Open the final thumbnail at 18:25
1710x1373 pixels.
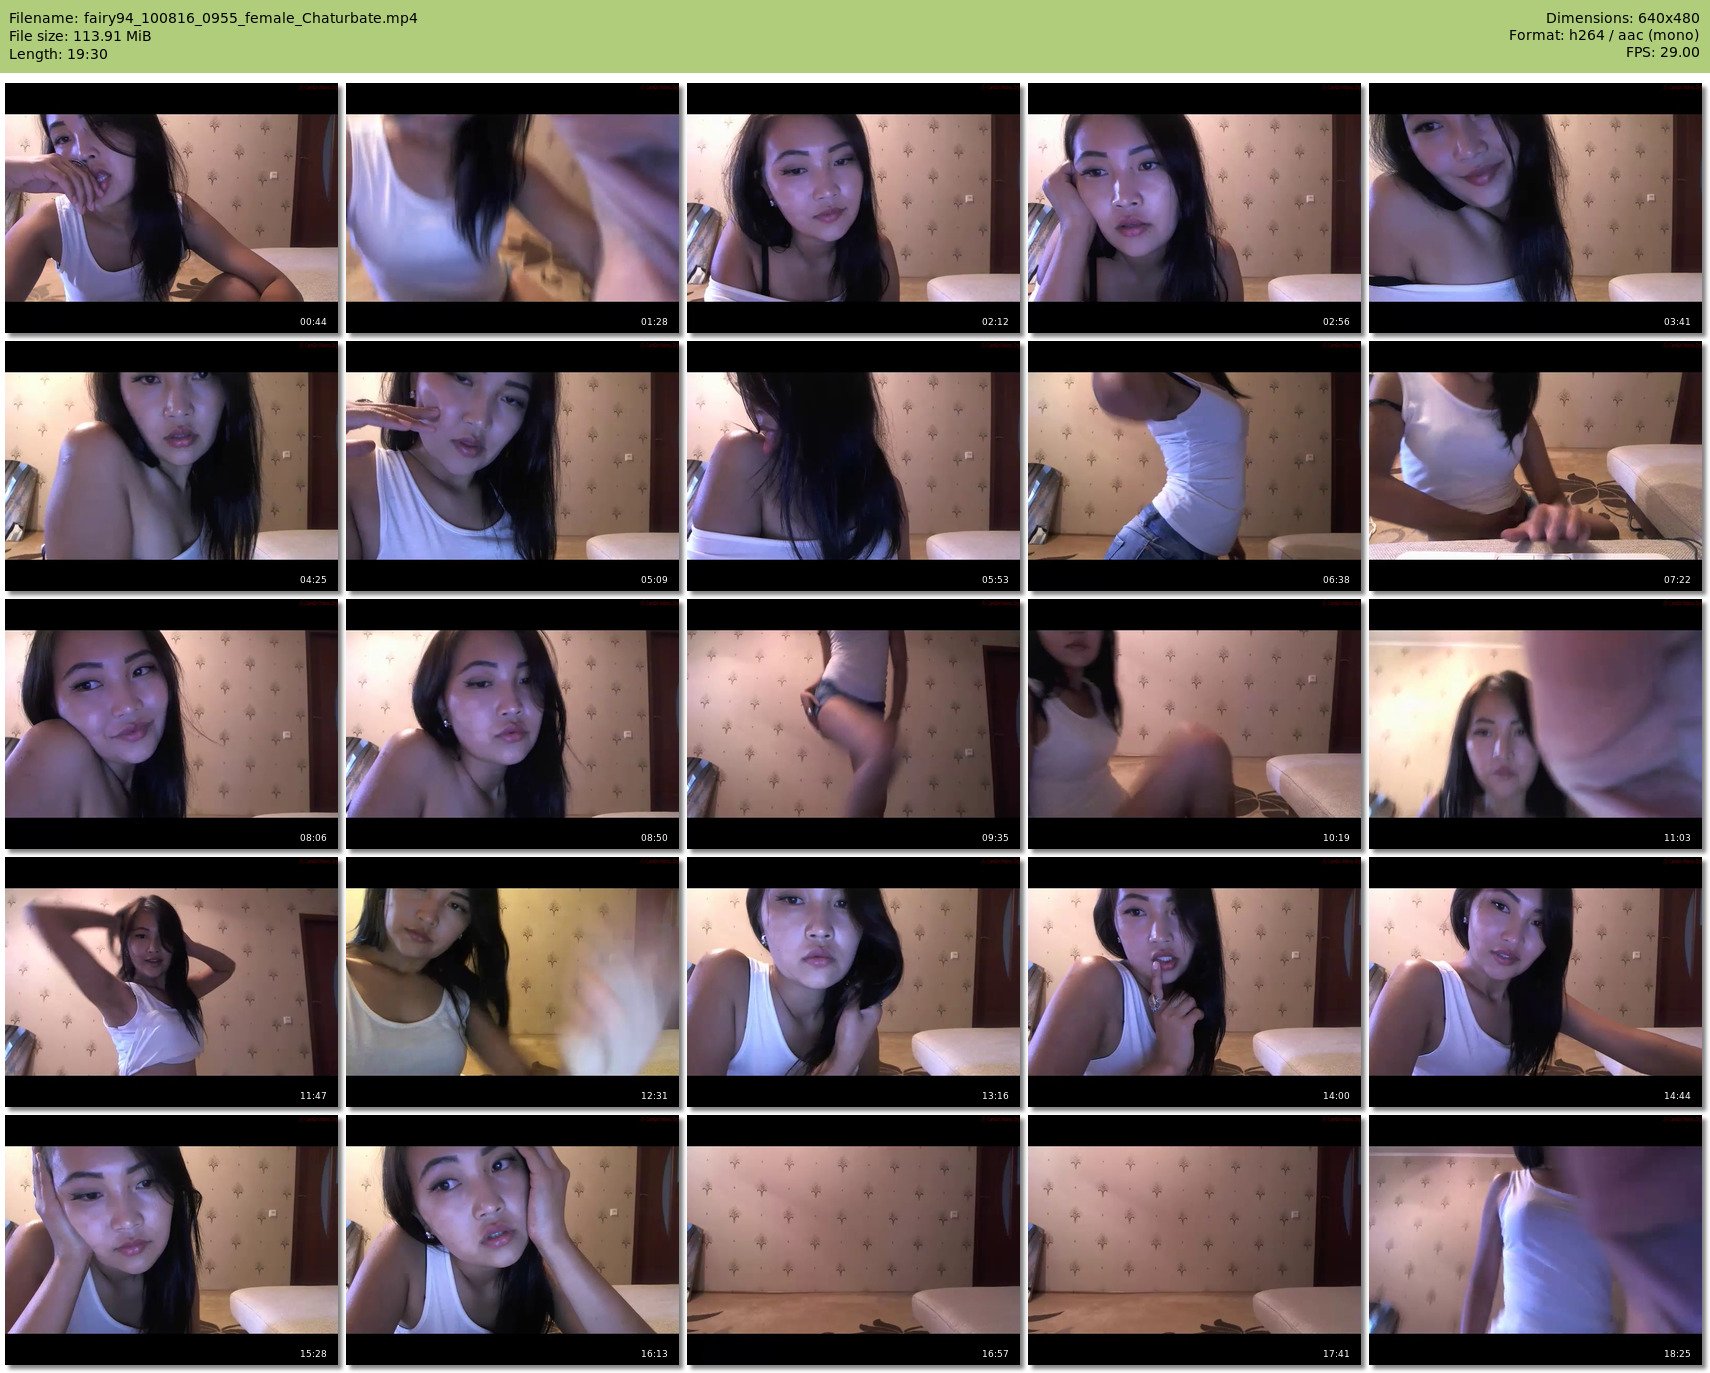coord(1535,1240)
